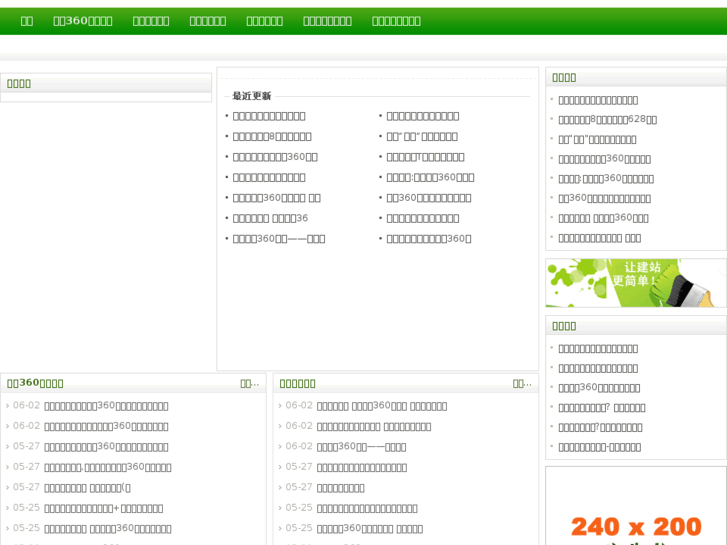
Task: Open the 最近更新 entry with a colon before "360"
Action: [x=430, y=177]
